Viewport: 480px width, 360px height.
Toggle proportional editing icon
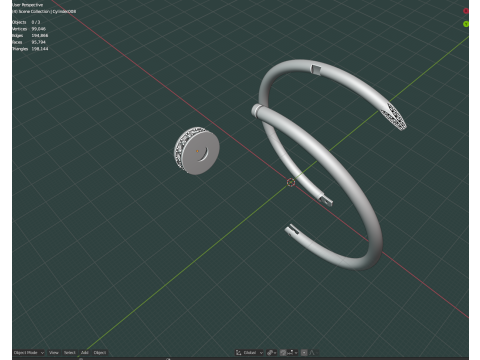[304, 352]
